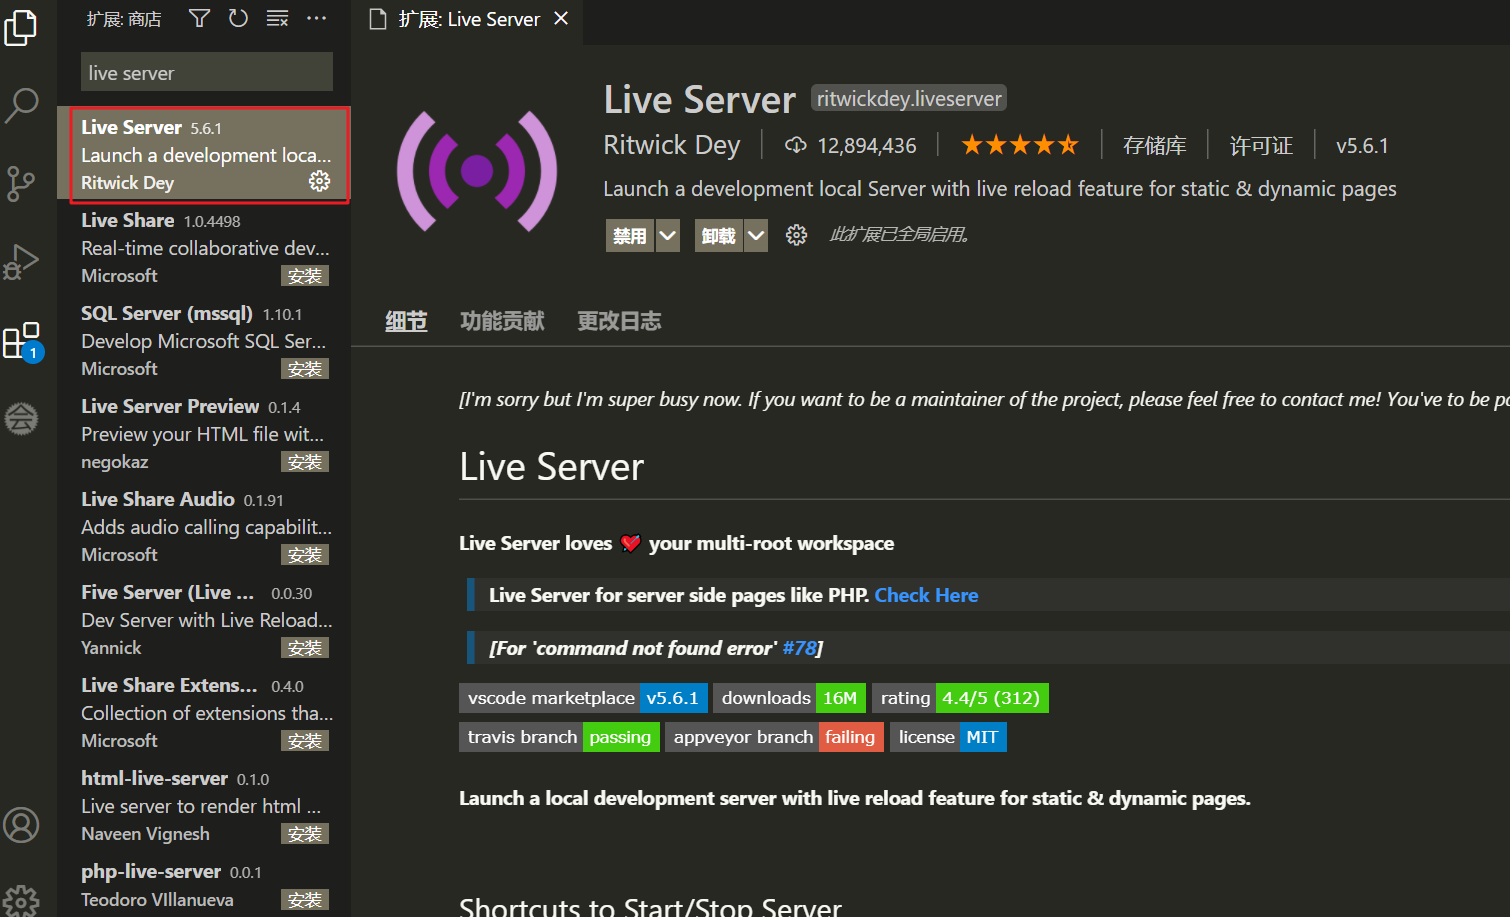The image size is (1510, 917).
Task: Open the Manage gear at activity bar bottom
Action: (21, 901)
